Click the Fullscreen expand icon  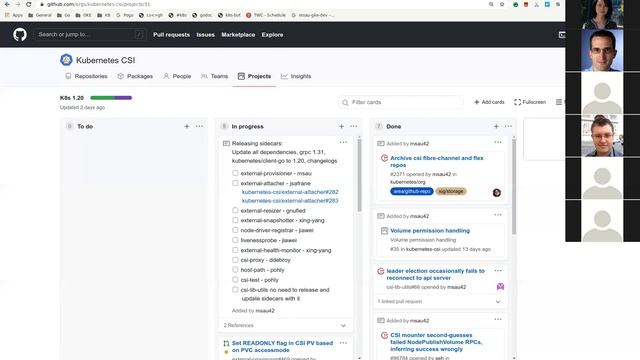[x=518, y=102]
